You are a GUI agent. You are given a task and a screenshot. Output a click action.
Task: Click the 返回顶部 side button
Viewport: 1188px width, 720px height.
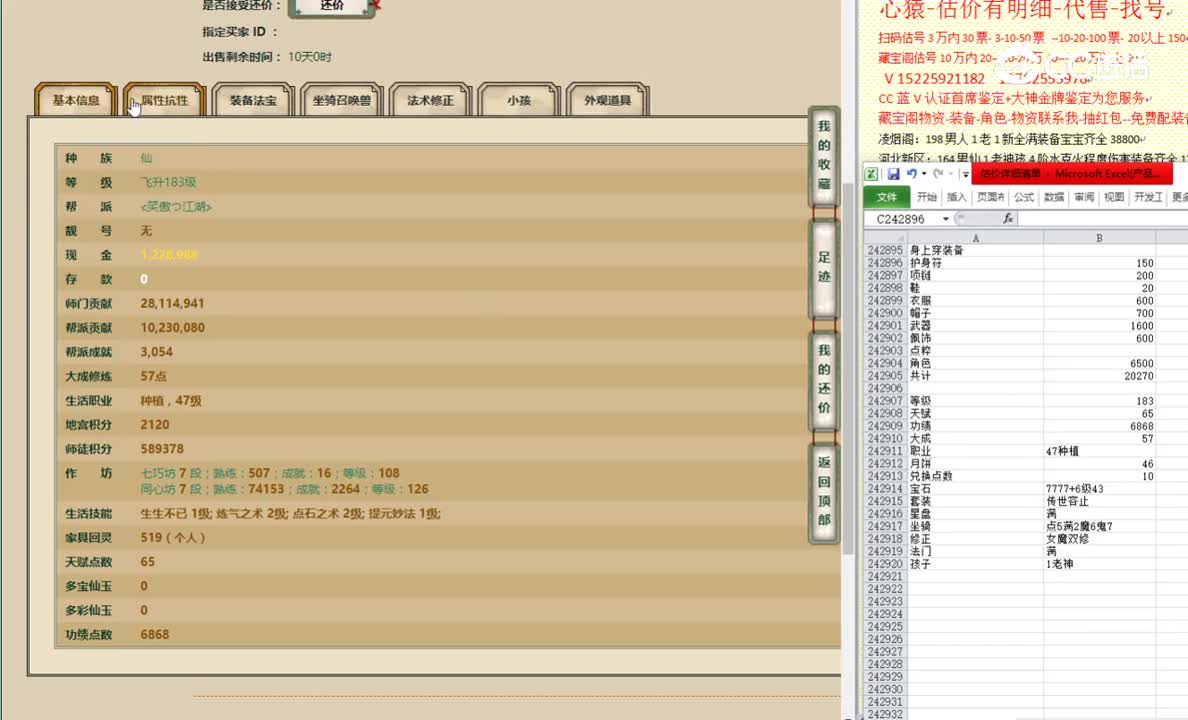[824, 491]
